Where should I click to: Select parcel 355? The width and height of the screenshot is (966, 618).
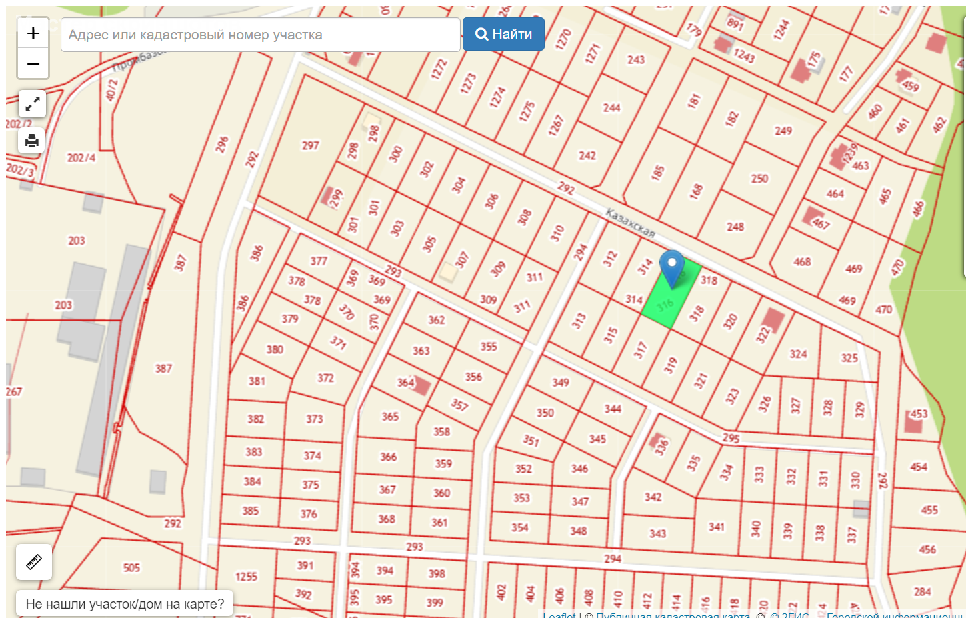coord(489,346)
